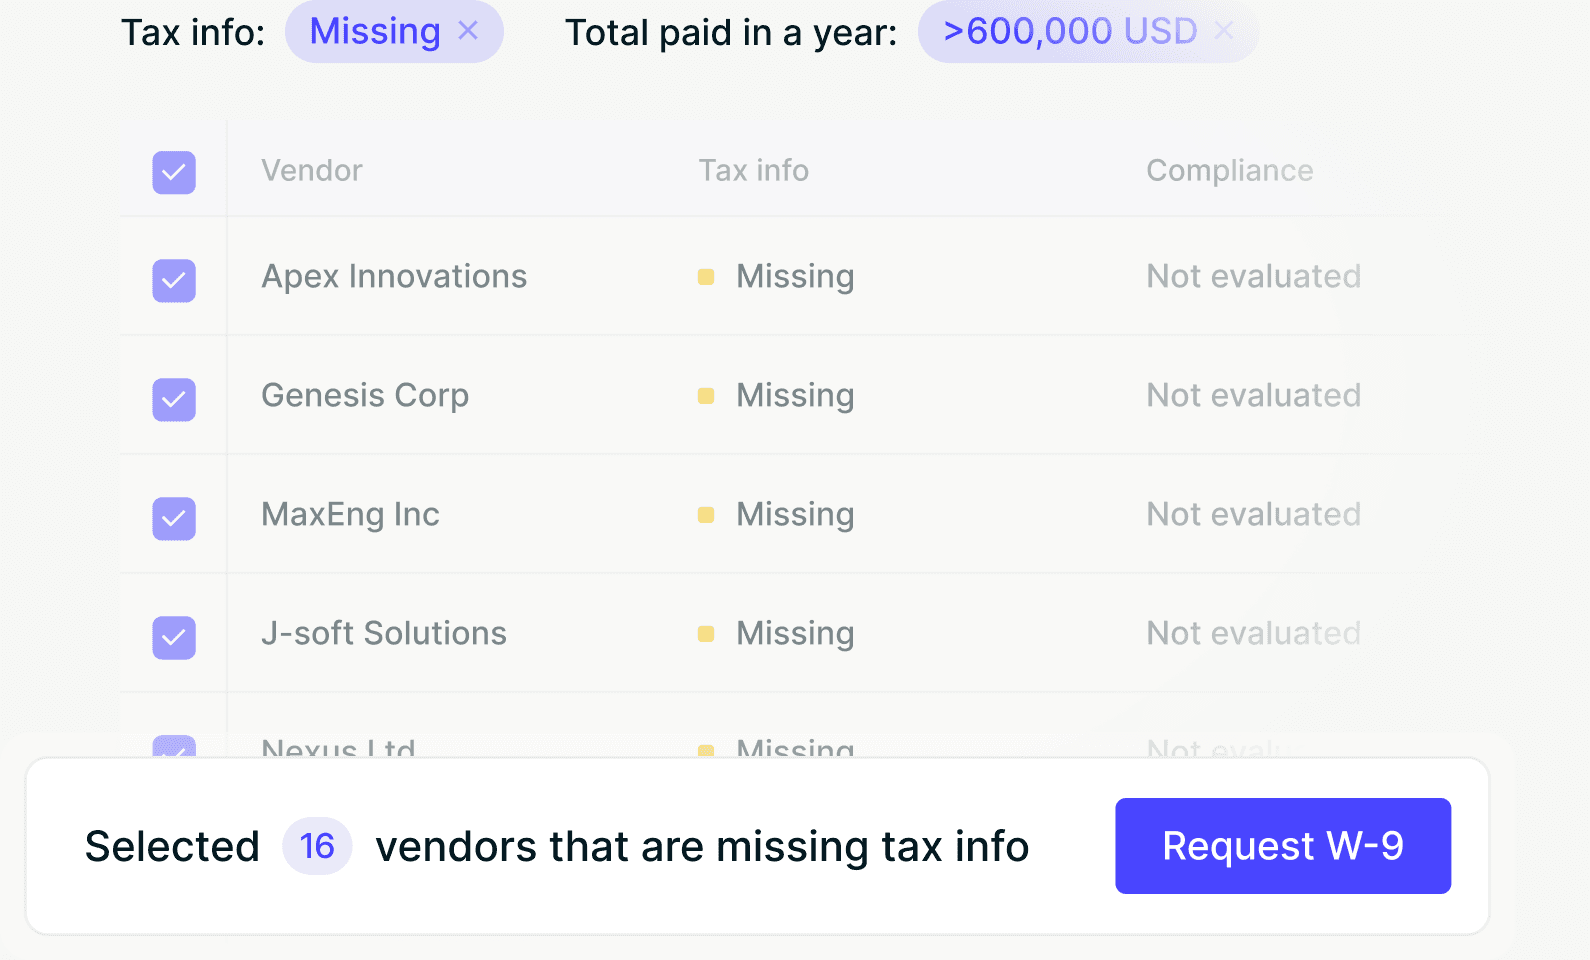1590x960 pixels.
Task: Deselect the Apex Innovations checkbox
Action: point(174,281)
